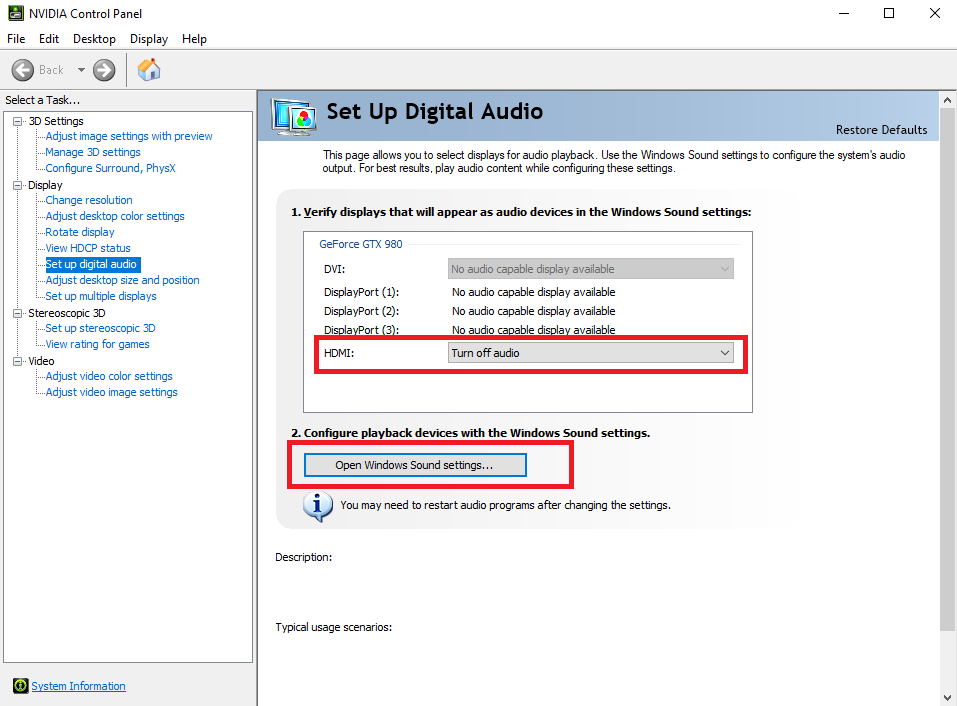
Task: Click the vertical scrollbar thumb
Action: [x=947, y=370]
